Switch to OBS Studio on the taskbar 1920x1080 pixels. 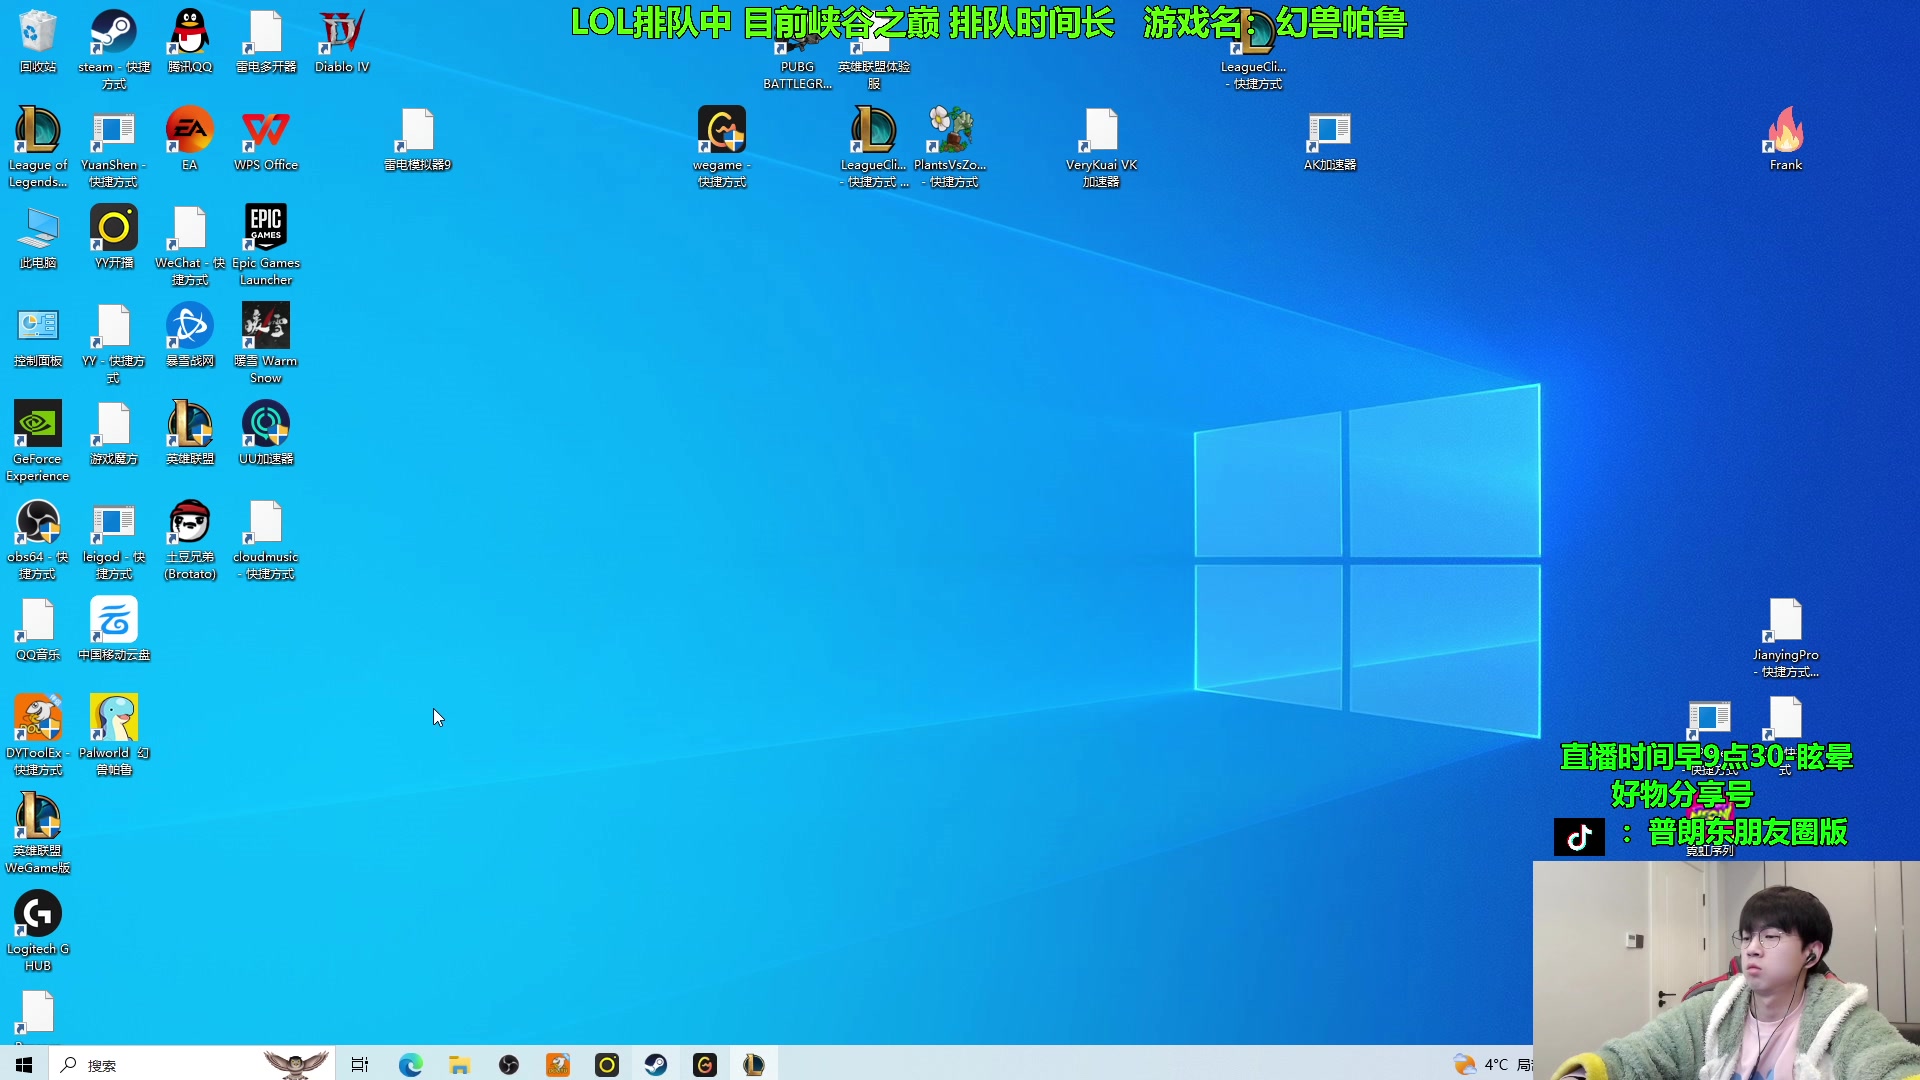tap(509, 1064)
